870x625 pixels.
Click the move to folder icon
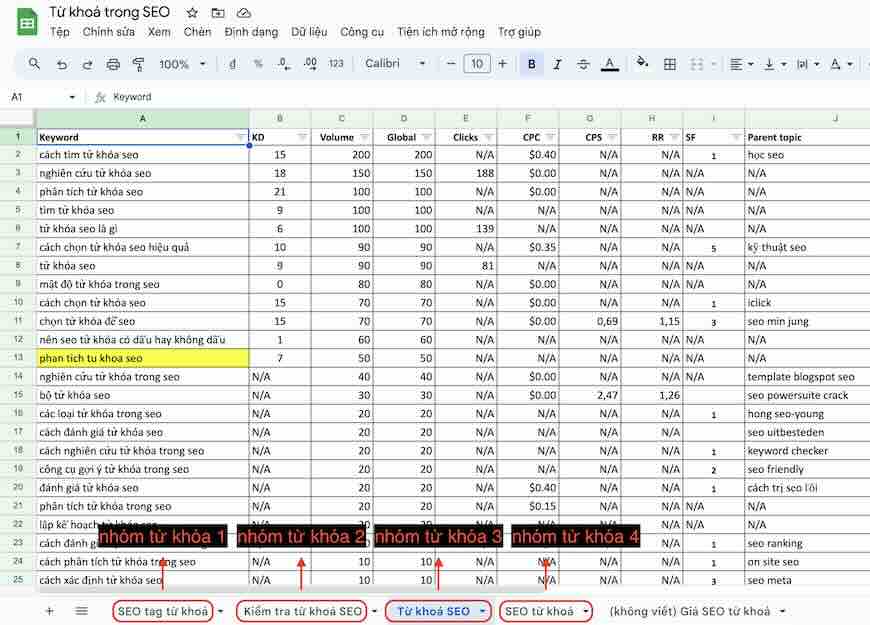(x=218, y=13)
